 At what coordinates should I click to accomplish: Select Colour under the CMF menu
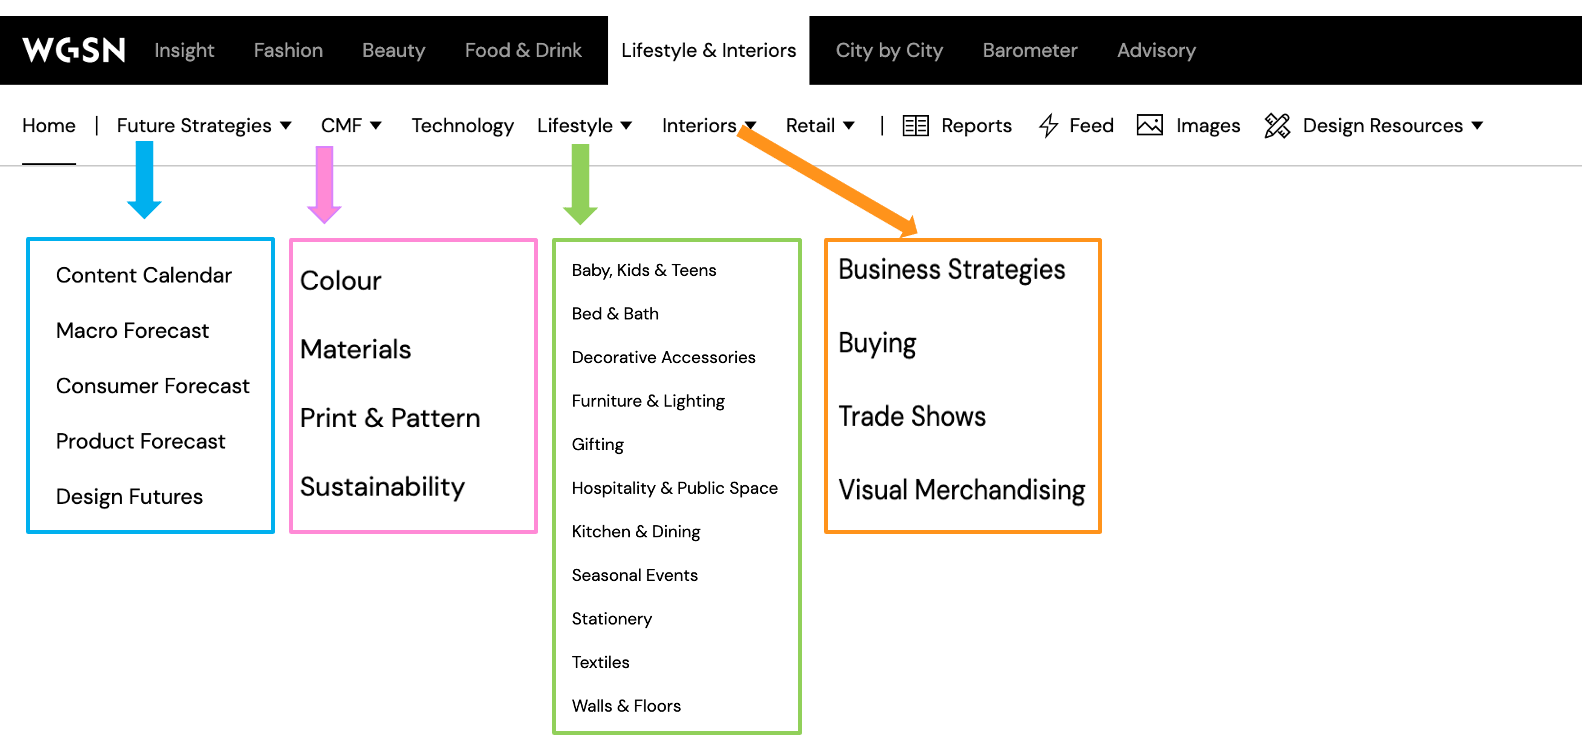(x=341, y=281)
